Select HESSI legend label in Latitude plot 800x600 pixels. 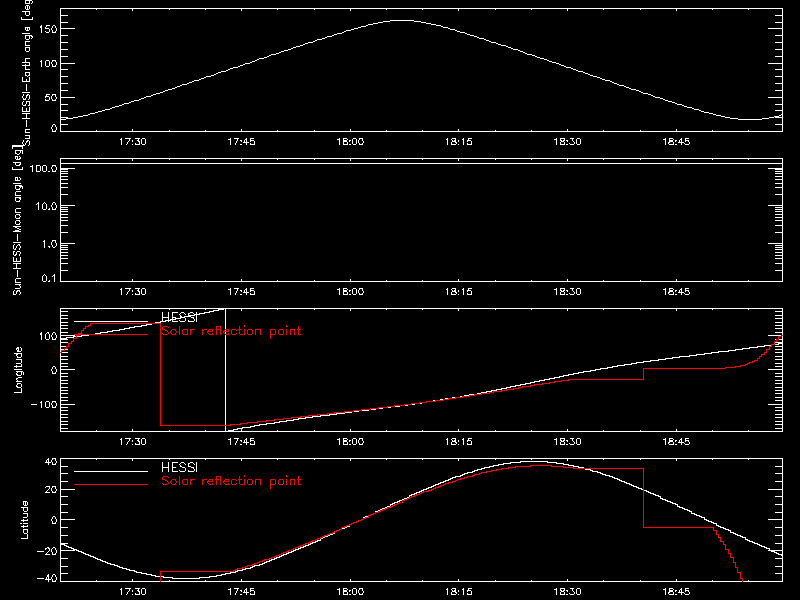(179, 467)
